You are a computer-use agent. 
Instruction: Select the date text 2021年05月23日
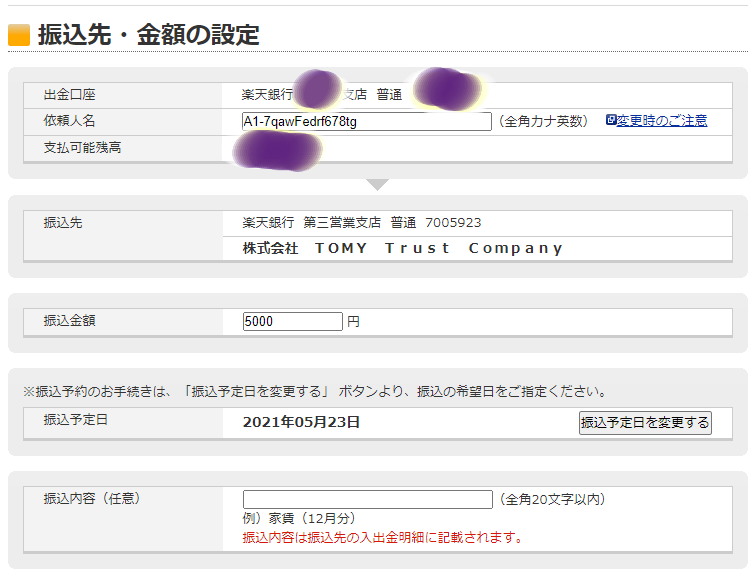[x=301, y=422]
